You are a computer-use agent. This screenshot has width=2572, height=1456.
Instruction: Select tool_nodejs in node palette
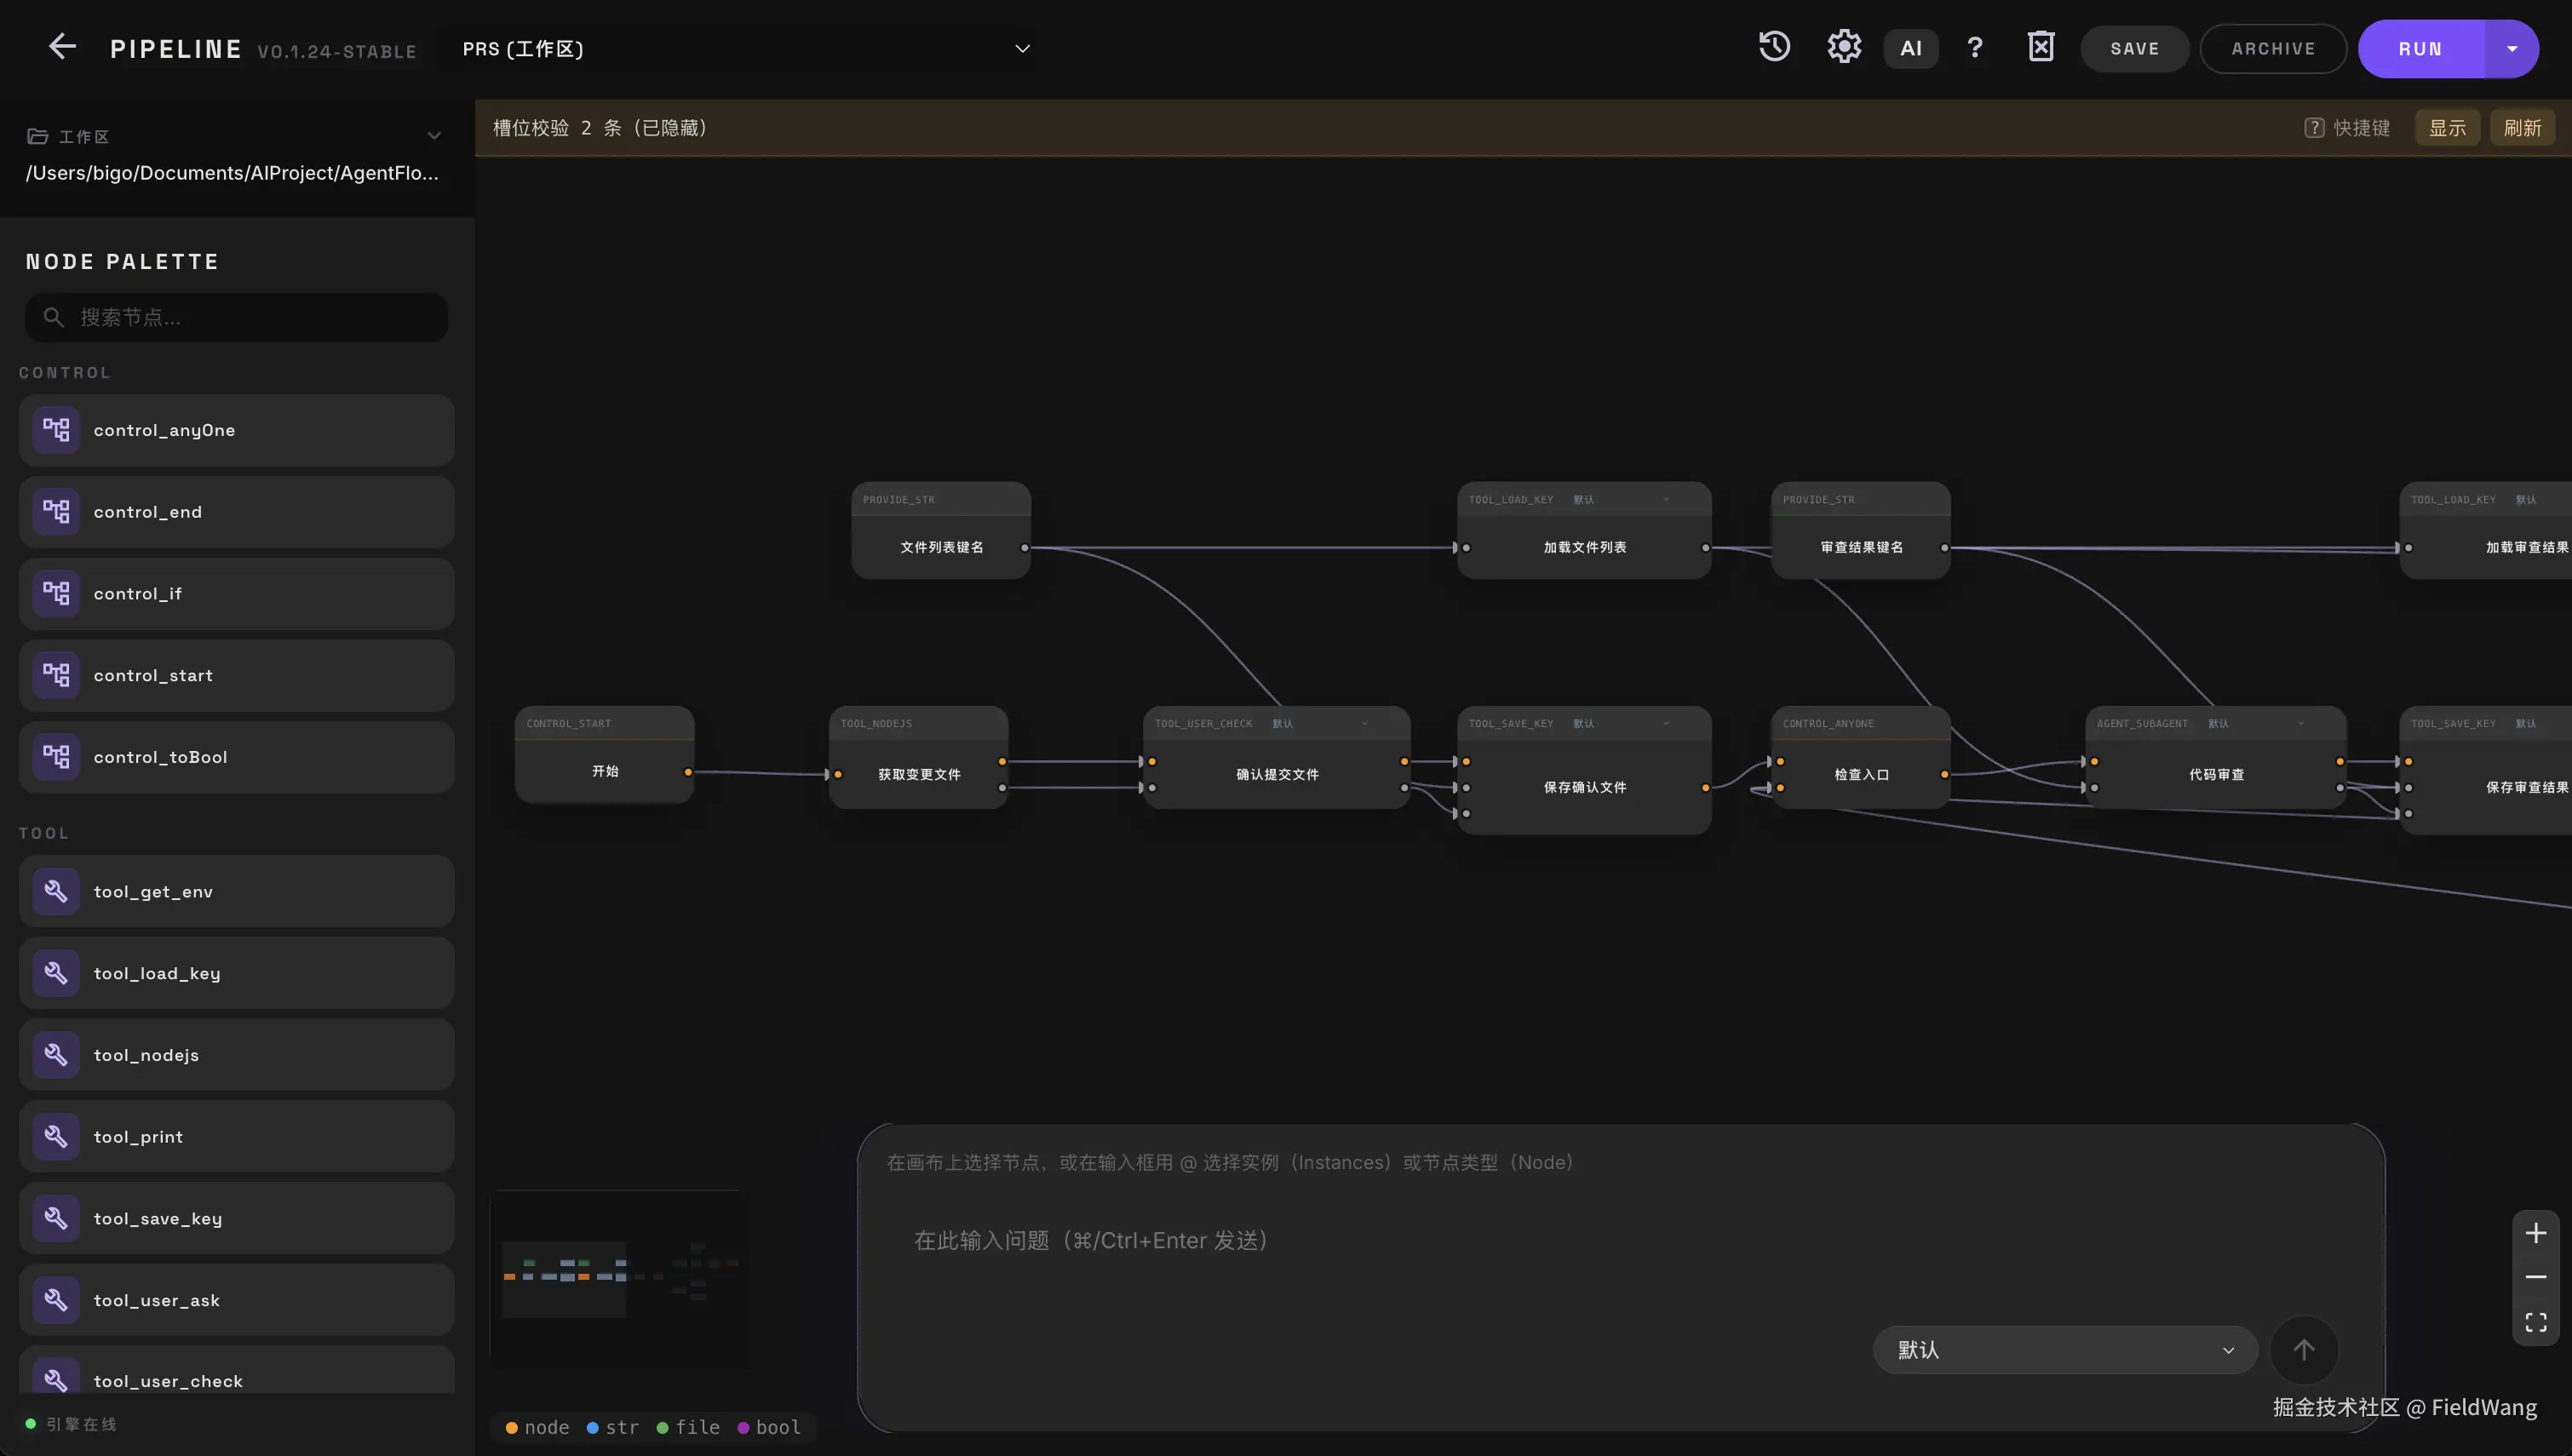pyautogui.click(x=236, y=1055)
